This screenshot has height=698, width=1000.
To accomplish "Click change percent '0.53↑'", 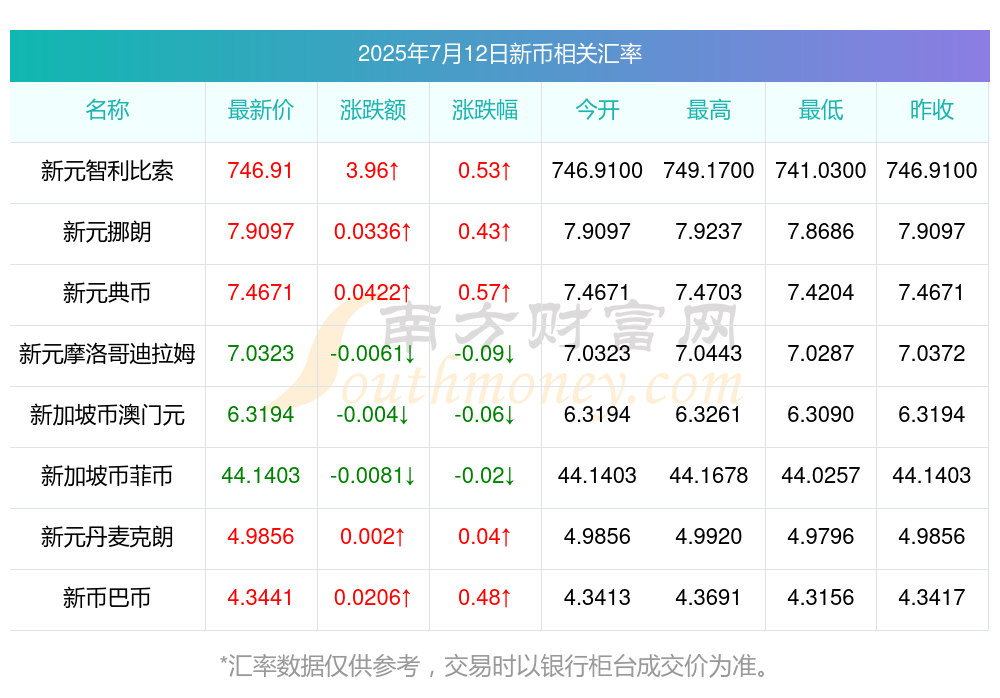I will 485,170.
